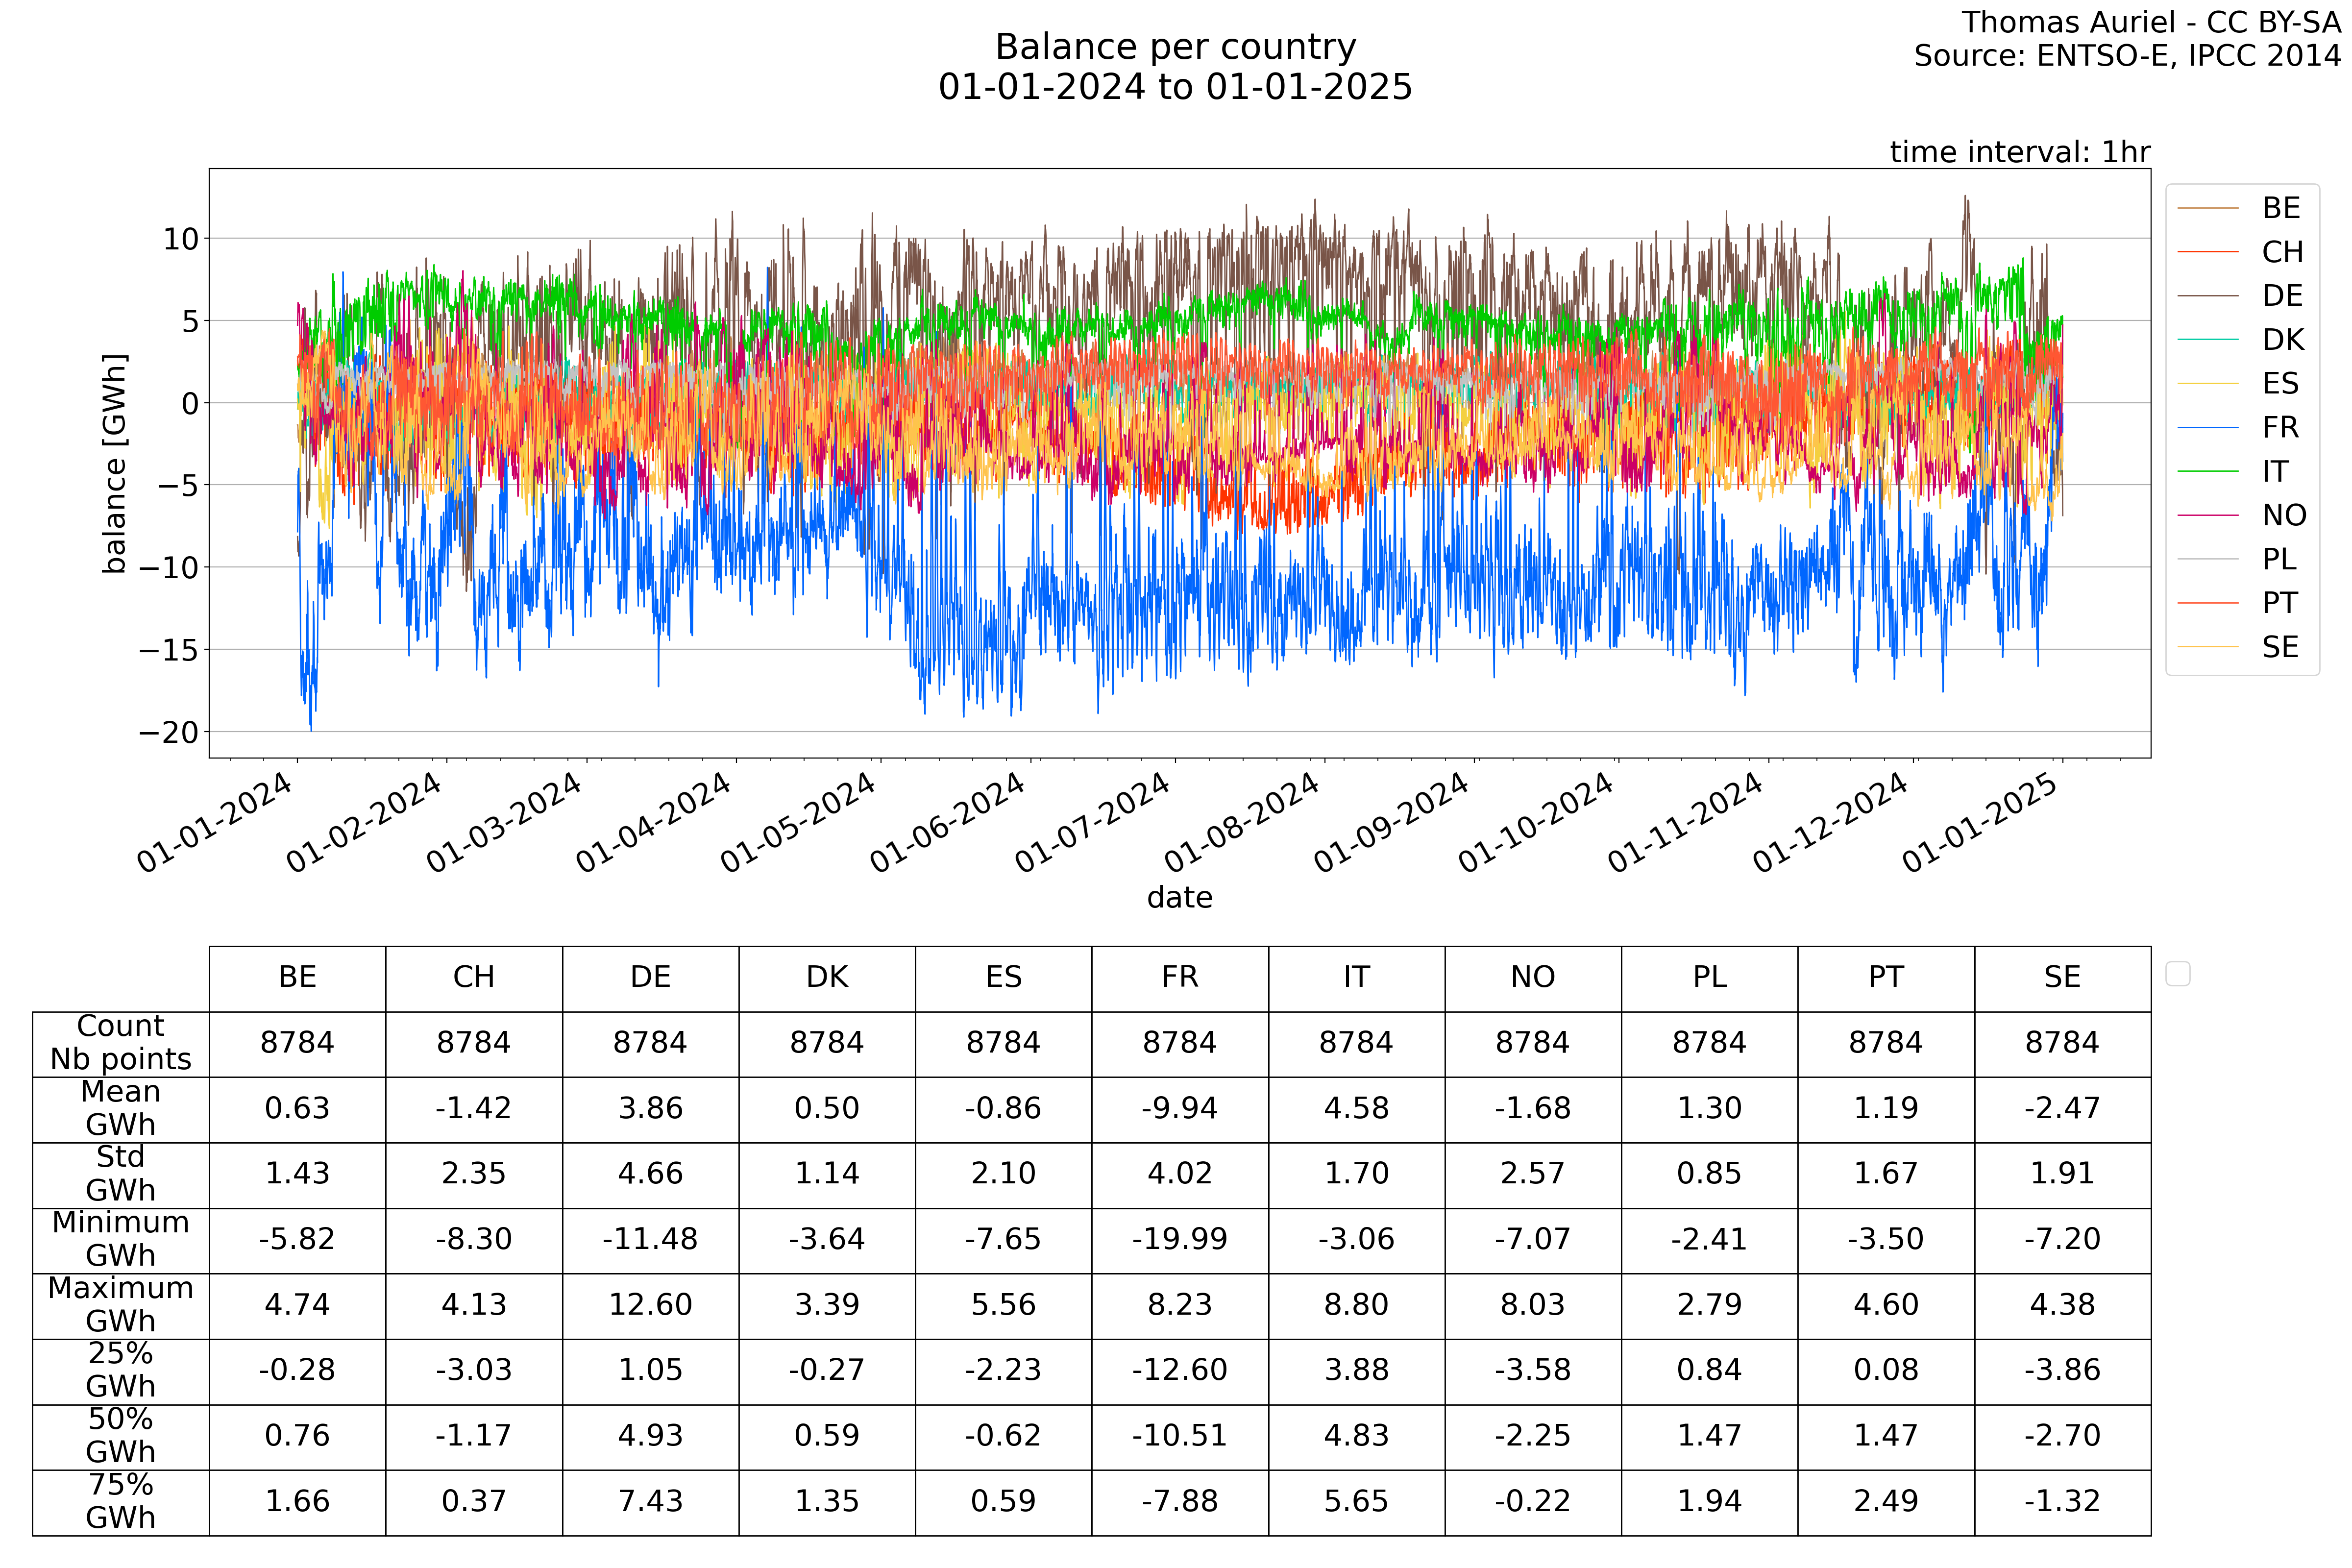Click the FR column header in table
The width and height of the screenshot is (2352, 1568).
point(1180,977)
